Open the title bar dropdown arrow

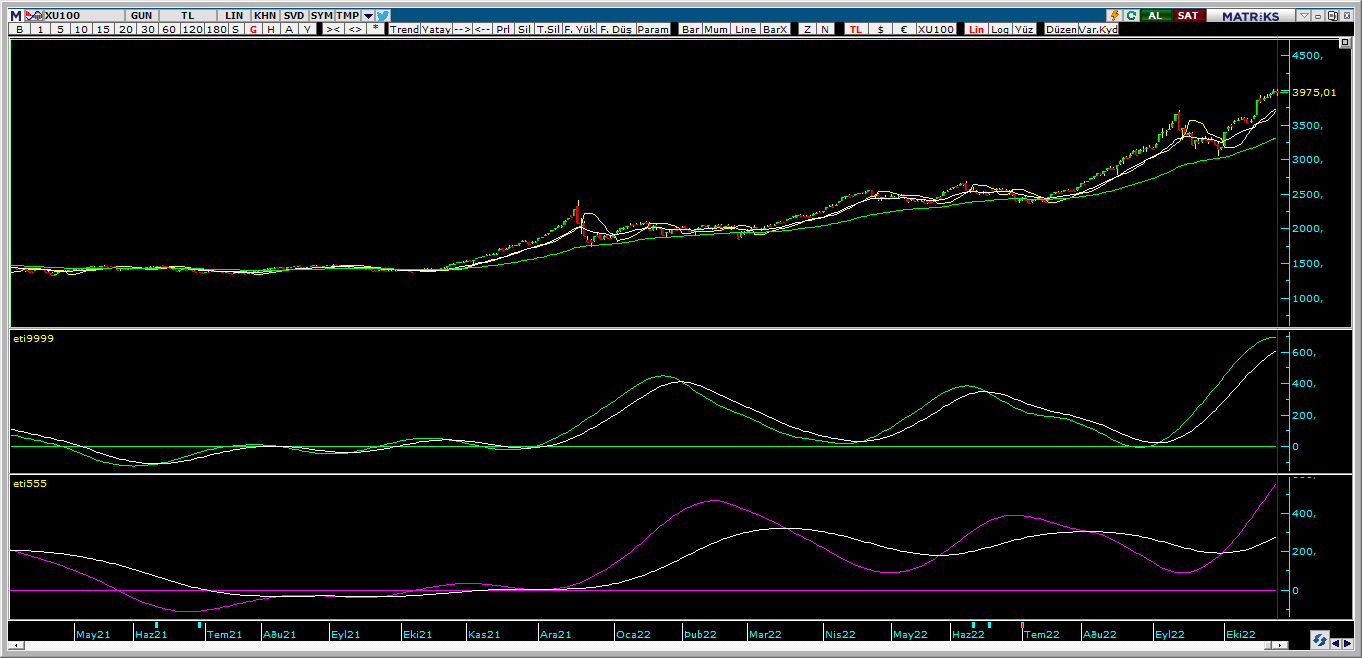[368, 16]
